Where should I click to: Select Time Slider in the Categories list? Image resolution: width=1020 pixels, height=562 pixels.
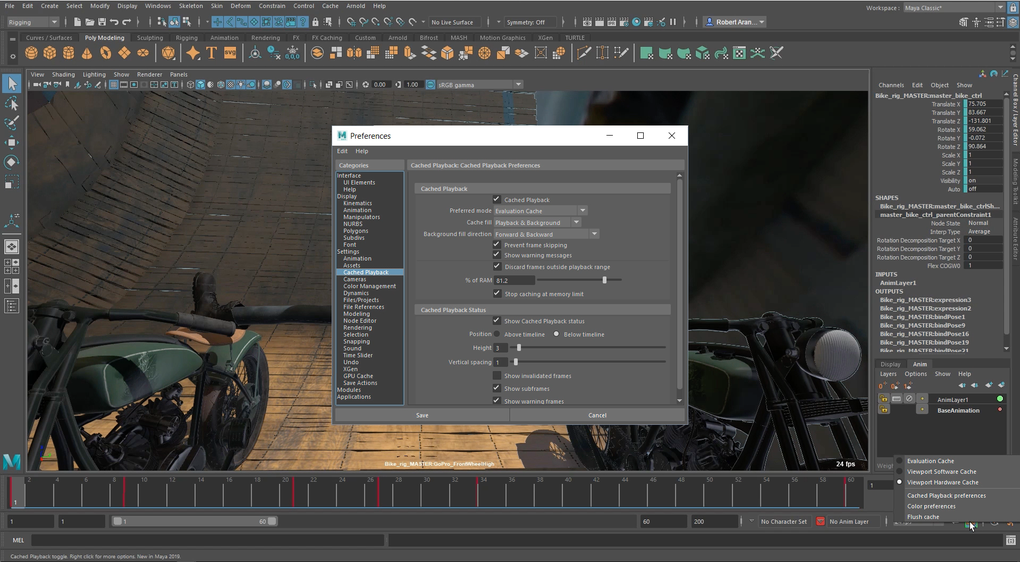pos(357,355)
